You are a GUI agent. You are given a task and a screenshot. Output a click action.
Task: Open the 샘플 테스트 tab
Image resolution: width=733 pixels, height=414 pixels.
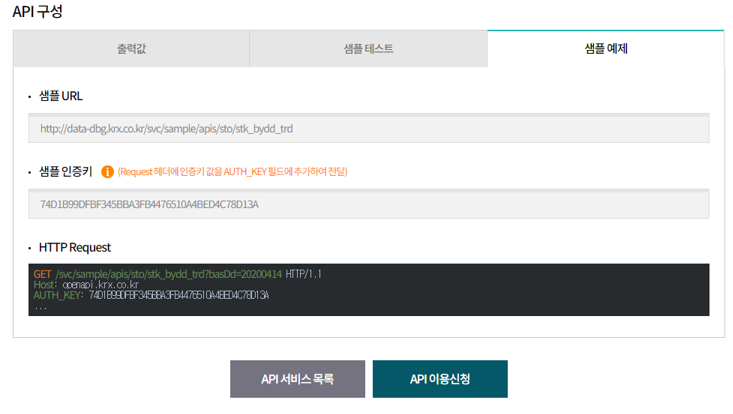click(368, 49)
